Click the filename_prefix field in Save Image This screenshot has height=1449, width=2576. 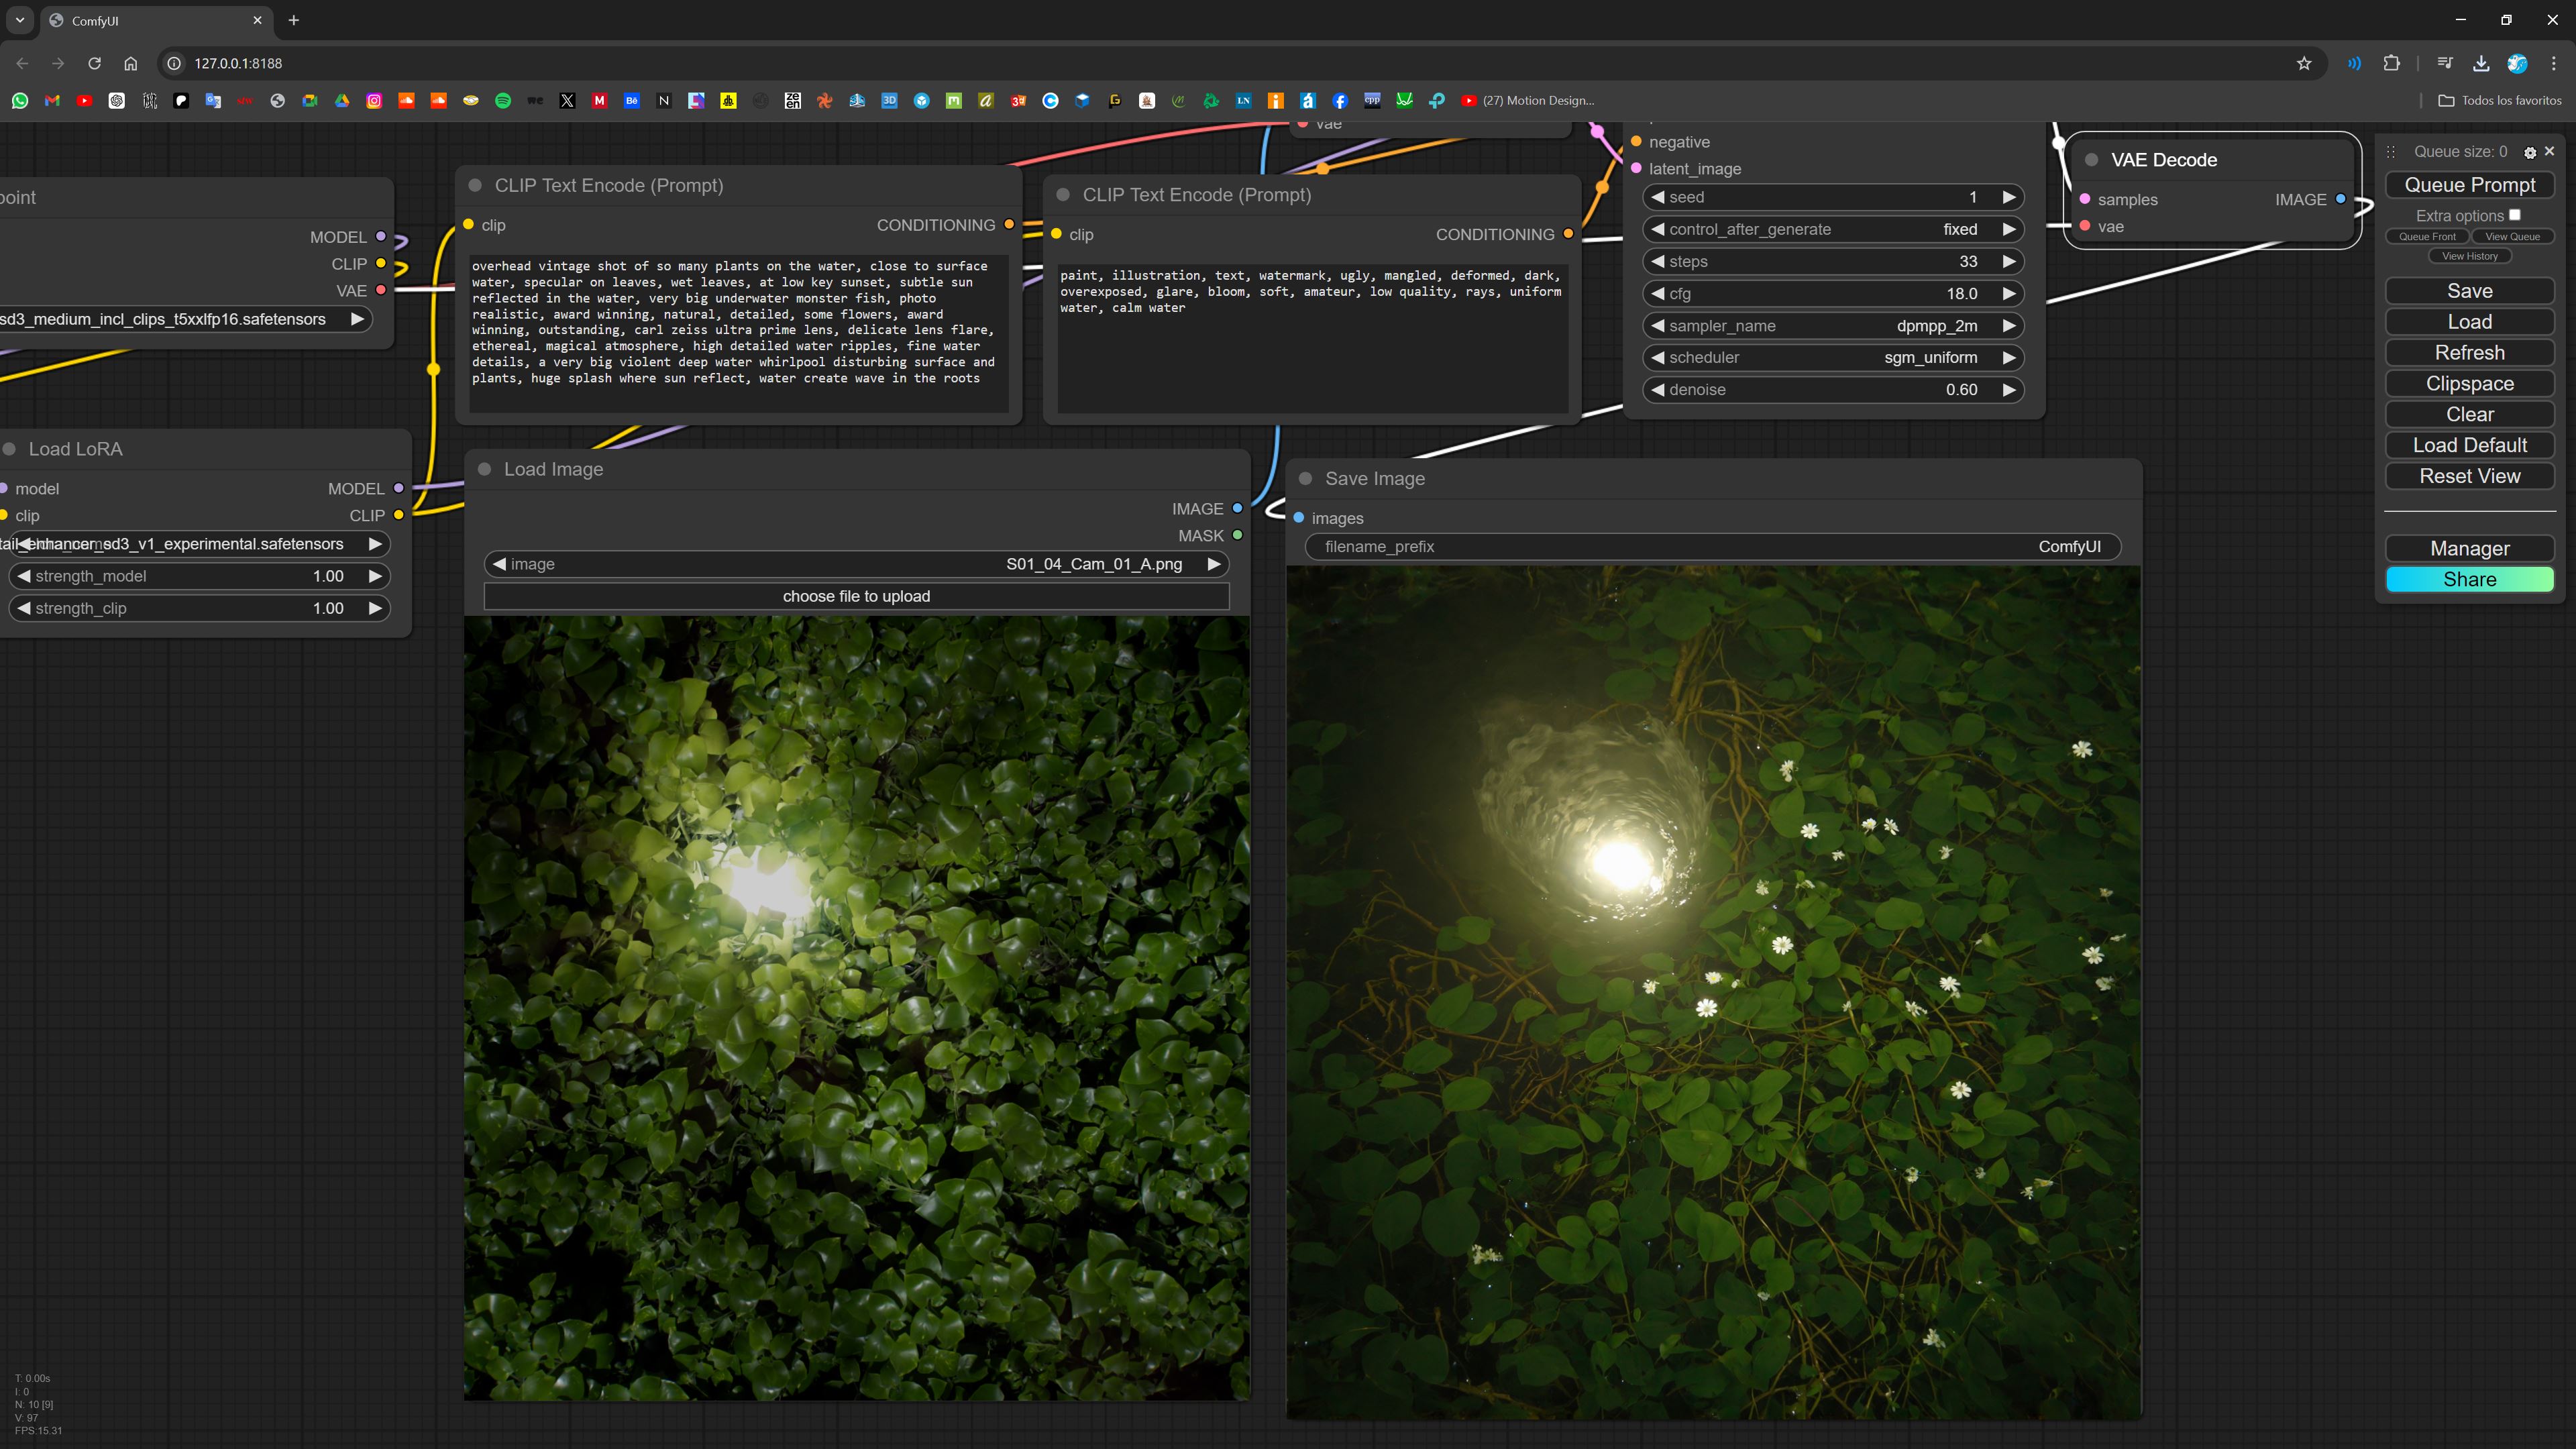tap(1713, 546)
